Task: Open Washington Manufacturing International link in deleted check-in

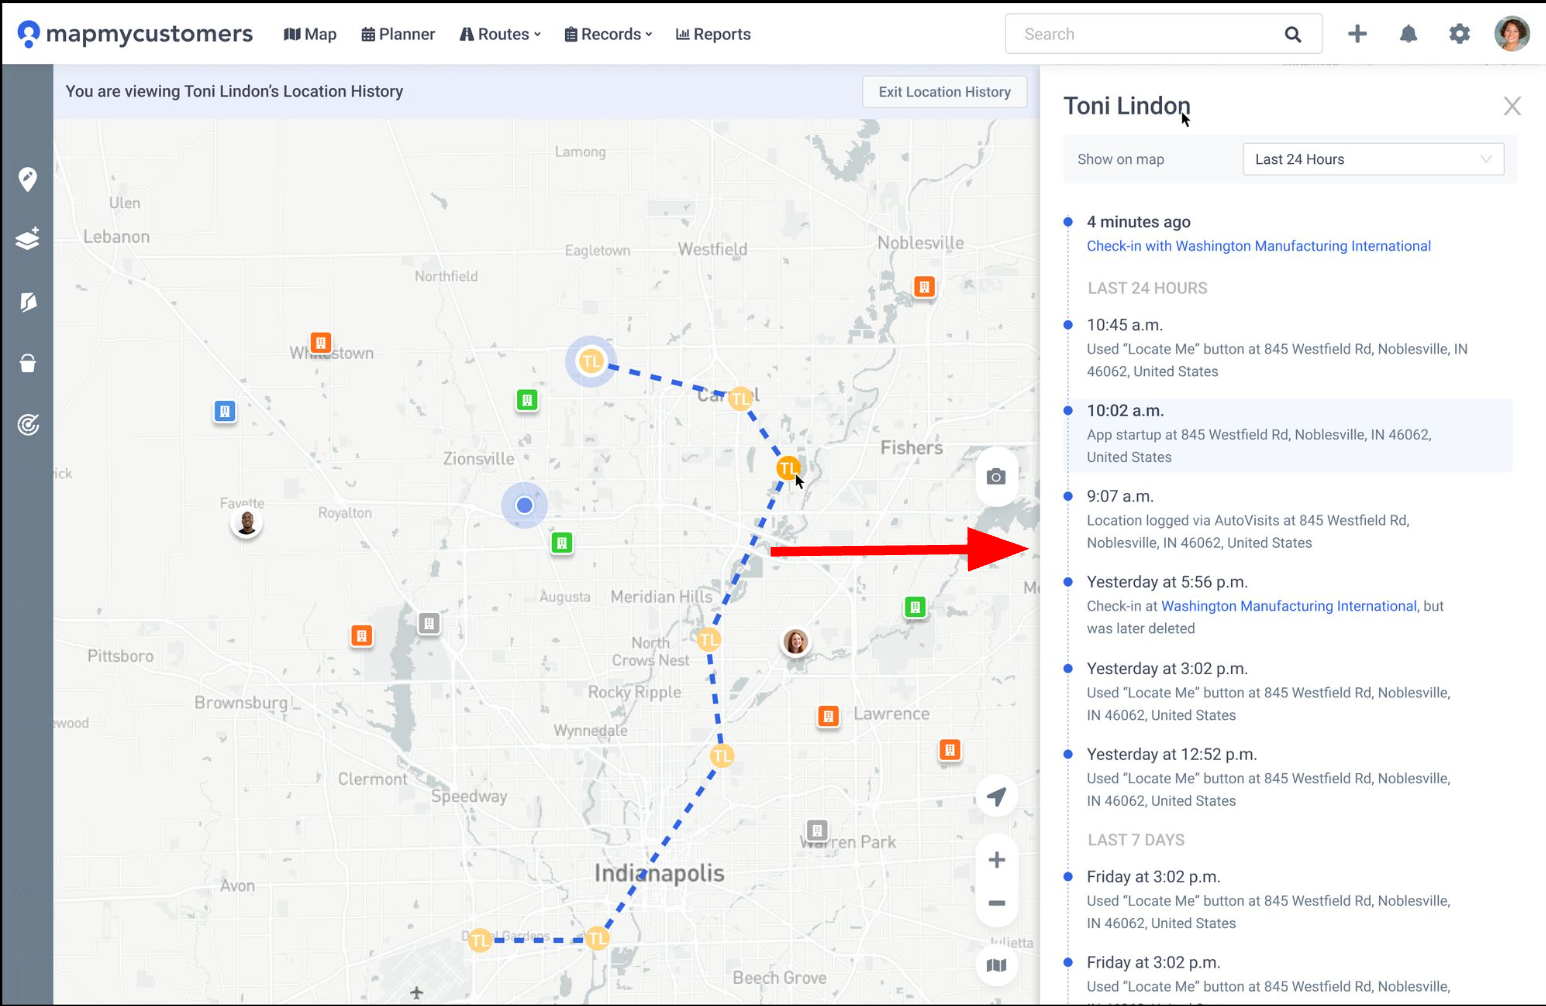Action: pyautogui.click(x=1289, y=606)
